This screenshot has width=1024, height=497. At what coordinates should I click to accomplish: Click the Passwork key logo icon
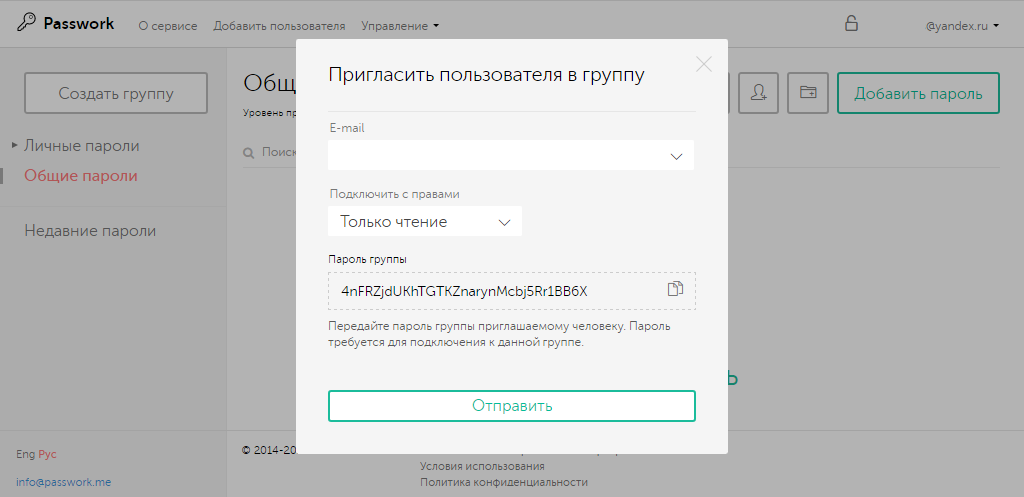[x=26, y=24]
